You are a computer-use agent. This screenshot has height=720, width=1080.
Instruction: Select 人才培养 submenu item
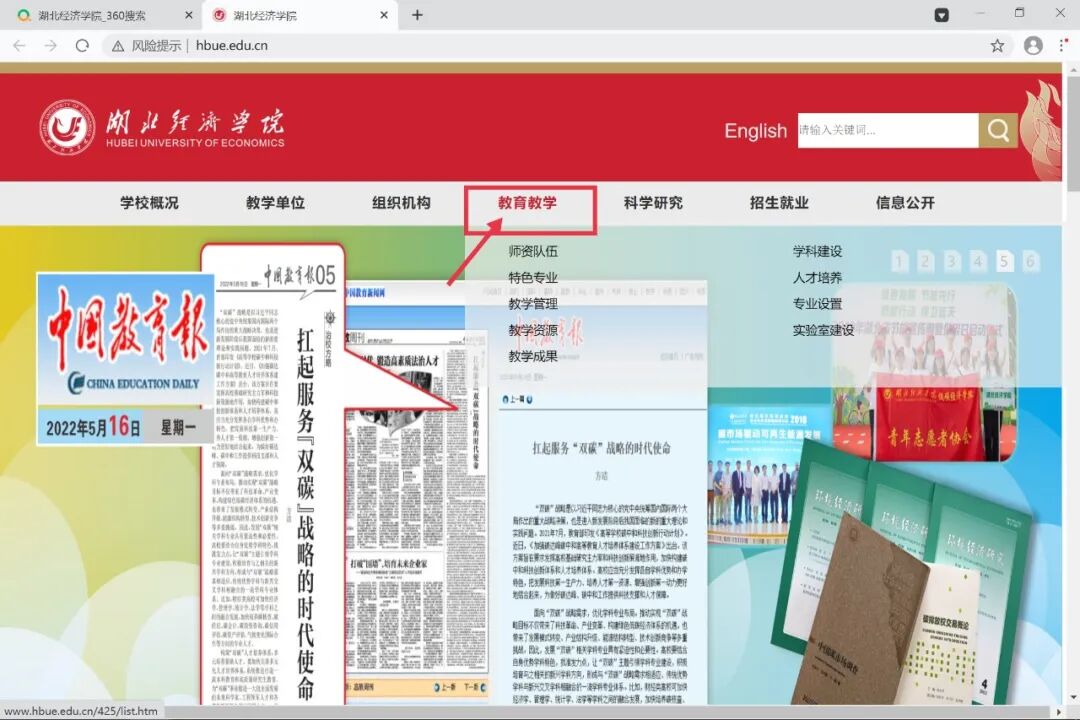coord(818,278)
